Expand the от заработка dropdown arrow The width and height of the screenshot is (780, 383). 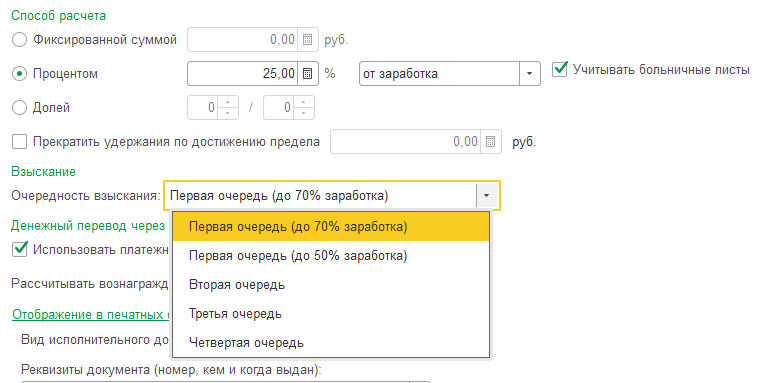click(530, 74)
